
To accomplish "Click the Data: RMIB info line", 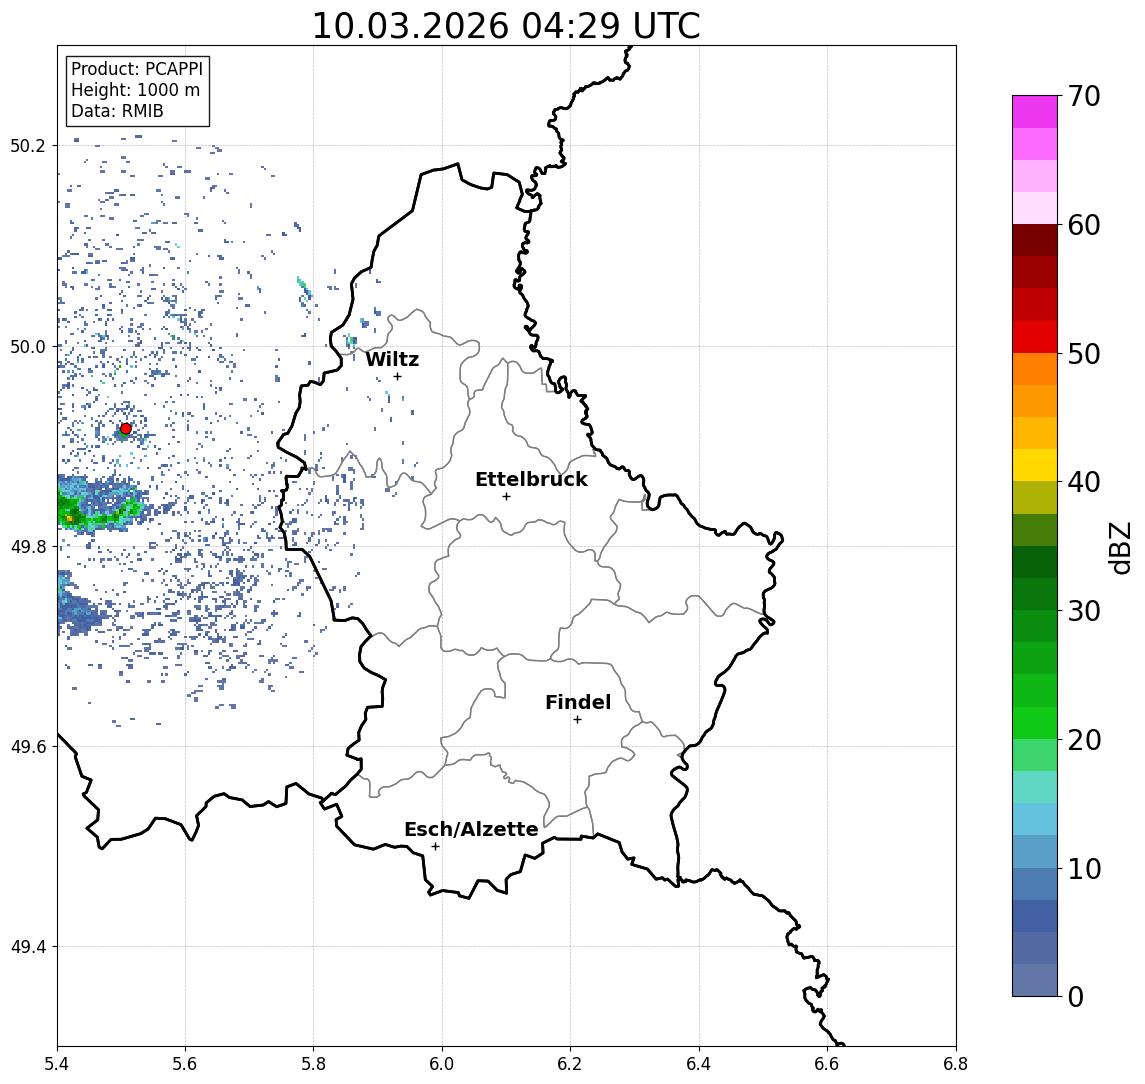I will click(x=117, y=111).
